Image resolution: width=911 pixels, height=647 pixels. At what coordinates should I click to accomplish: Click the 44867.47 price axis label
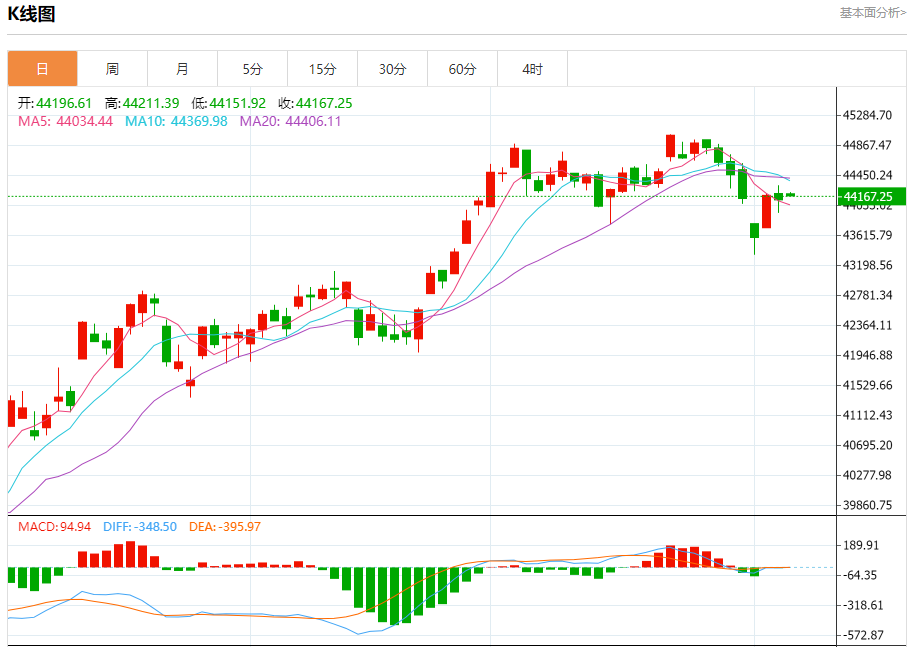(867, 145)
